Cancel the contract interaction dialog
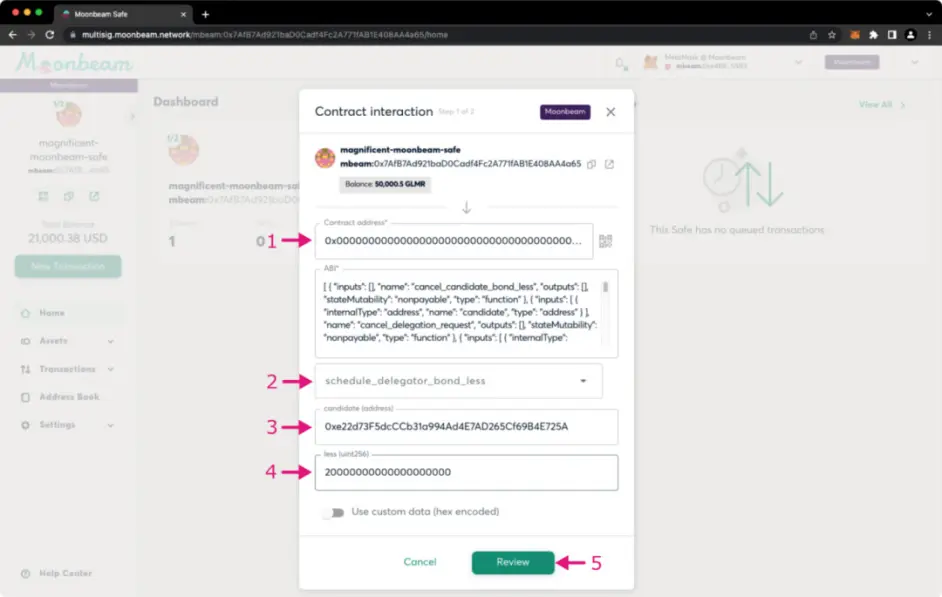Viewport: 942px width, 597px height. tap(420, 562)
